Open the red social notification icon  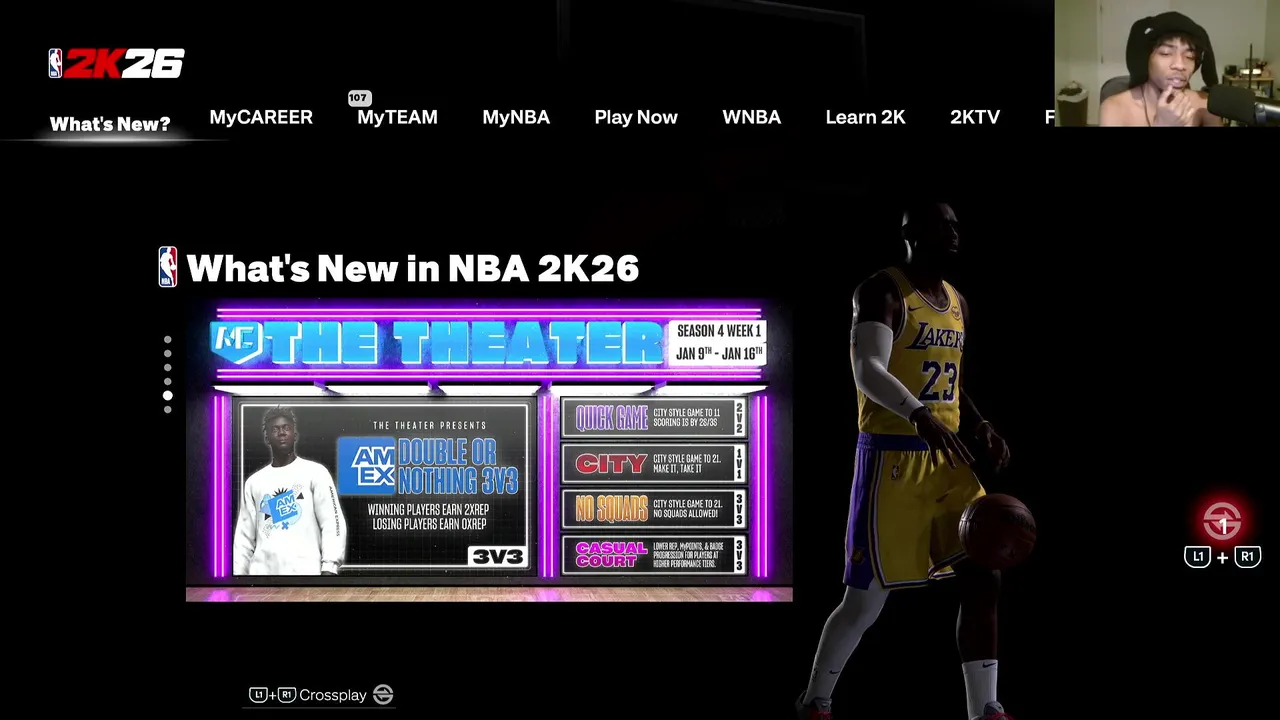click(1222, 521)
